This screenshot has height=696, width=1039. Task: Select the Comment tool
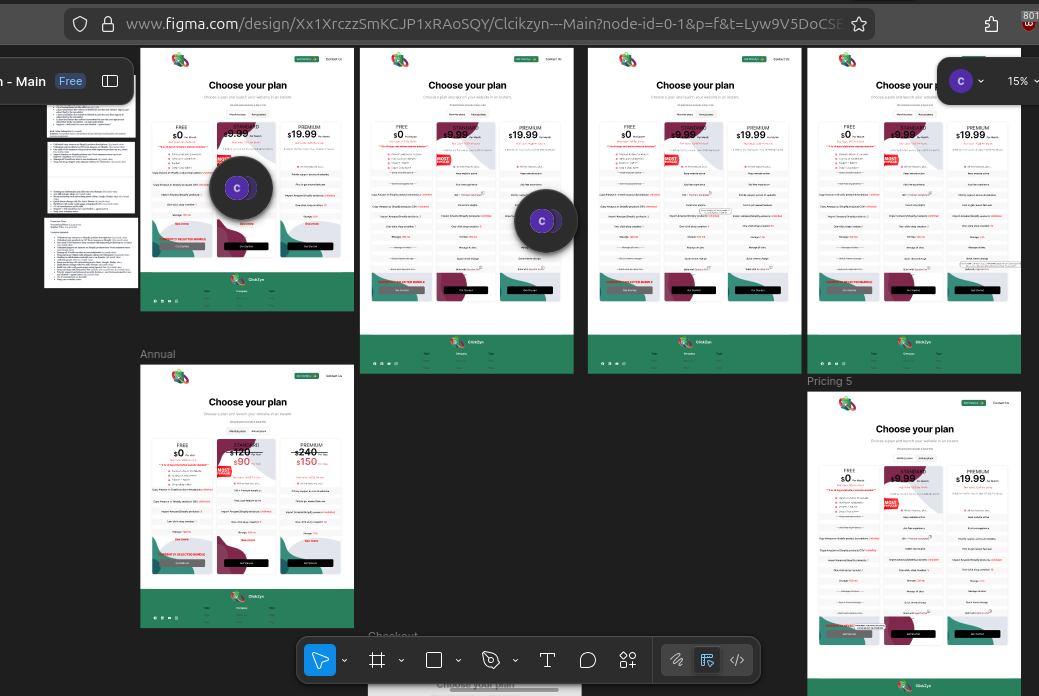click(x=588, y=660)
